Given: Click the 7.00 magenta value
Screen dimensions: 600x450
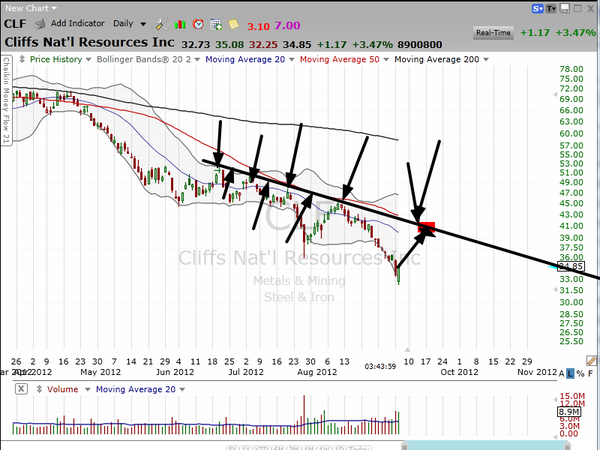Looking at the screenshot, I should 287,26.
